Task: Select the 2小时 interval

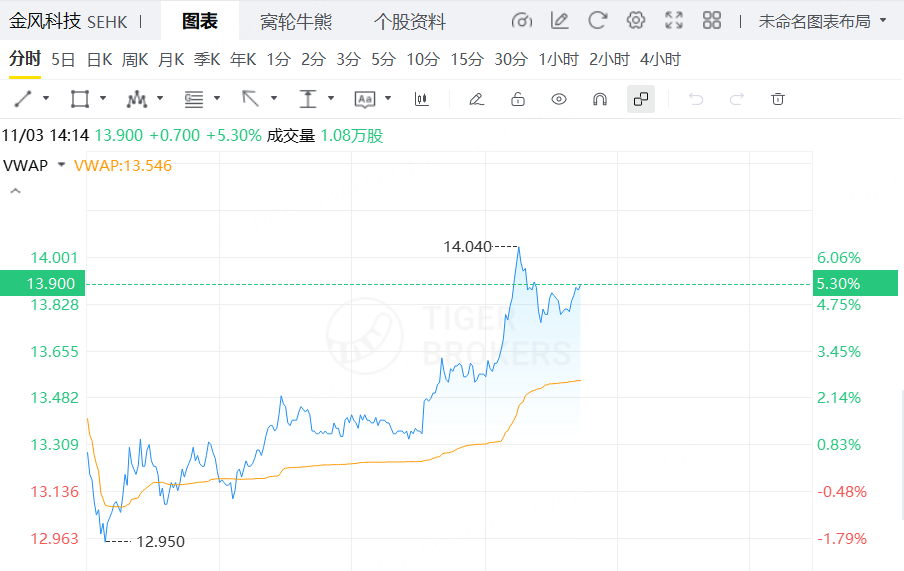Action: point(609,59)
